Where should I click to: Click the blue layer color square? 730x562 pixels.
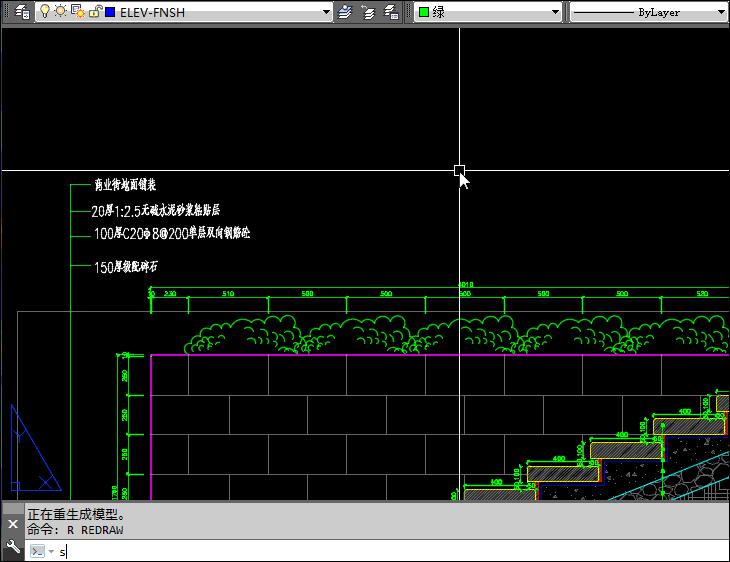[x=109, y=13]
